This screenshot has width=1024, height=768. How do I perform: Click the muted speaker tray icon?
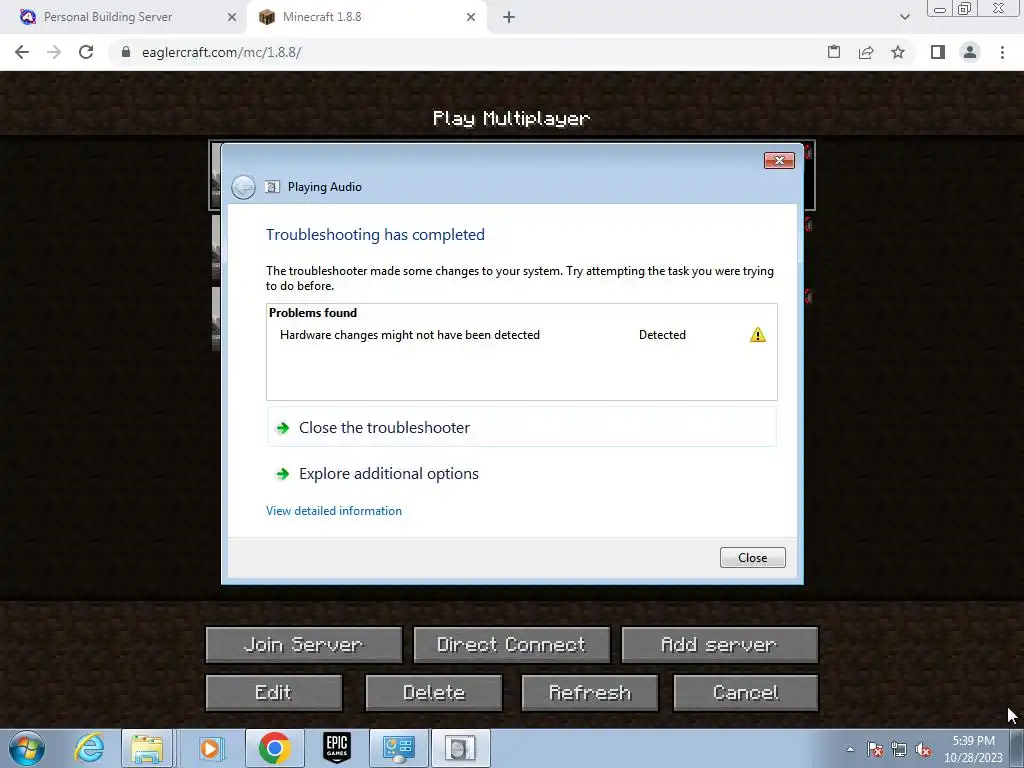coord(923,750)
